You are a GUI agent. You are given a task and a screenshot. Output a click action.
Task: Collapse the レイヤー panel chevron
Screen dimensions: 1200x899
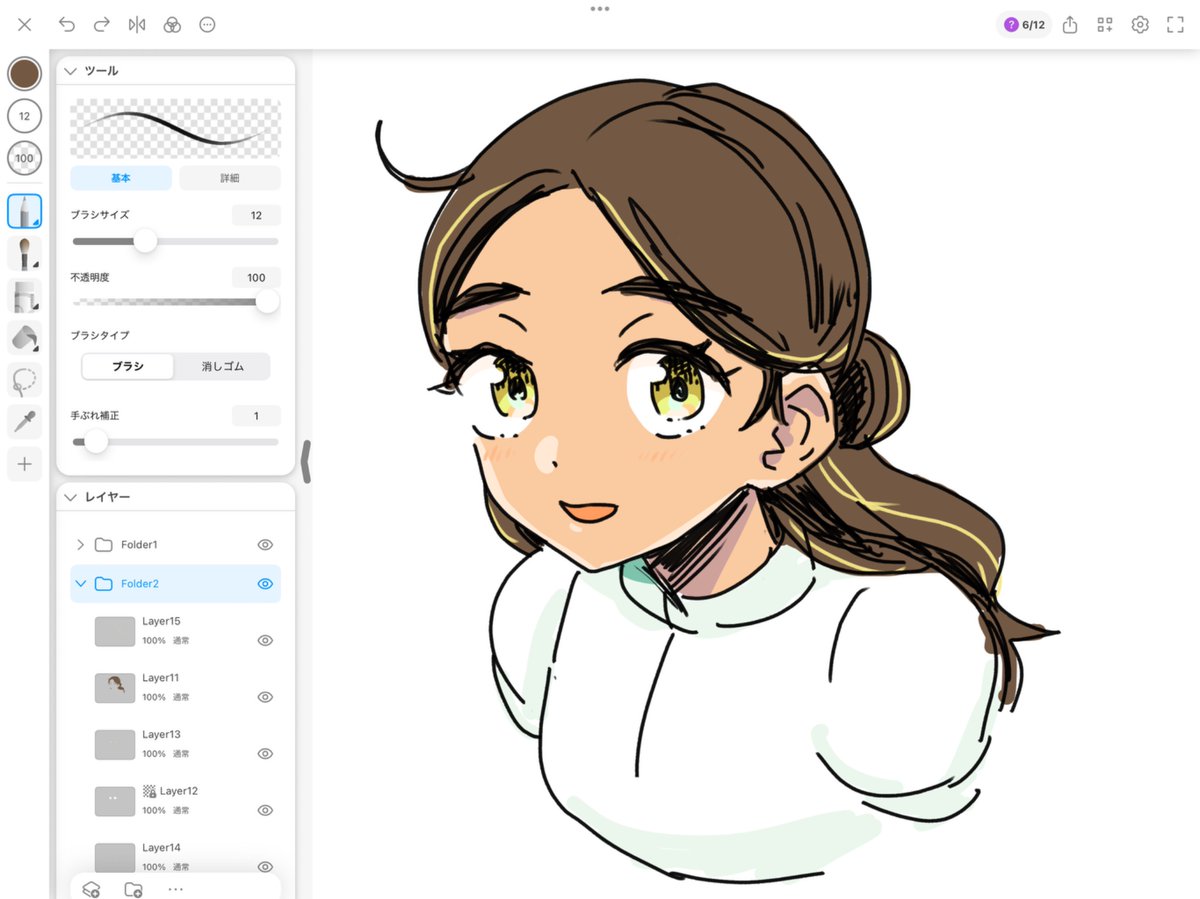click(70, 497)
